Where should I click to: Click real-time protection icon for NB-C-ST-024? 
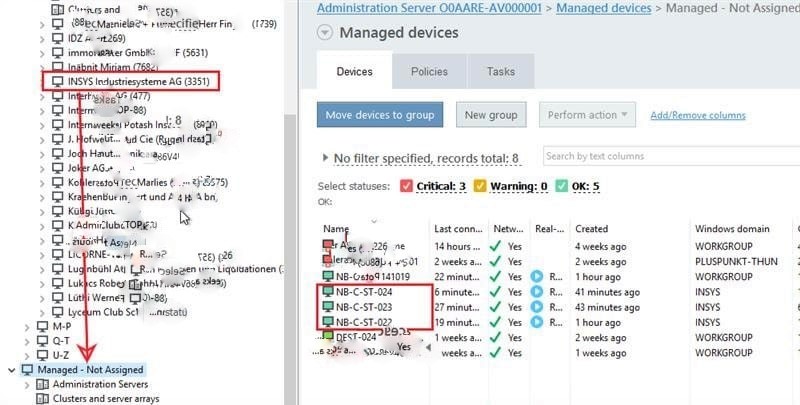pos(537,292)
